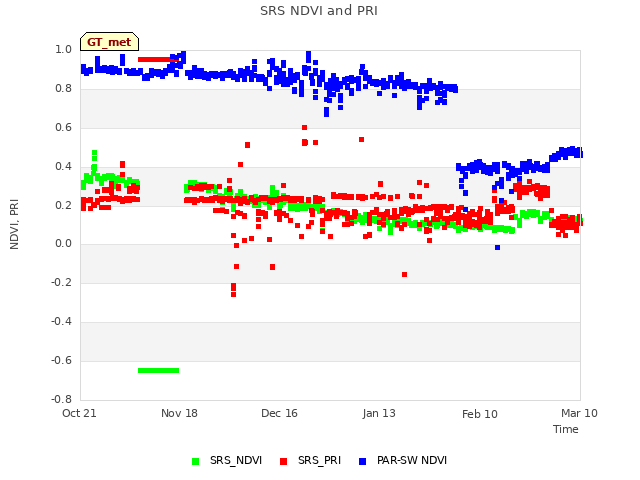Click the Mar 10 x-axis tick label

click(579, 413)
